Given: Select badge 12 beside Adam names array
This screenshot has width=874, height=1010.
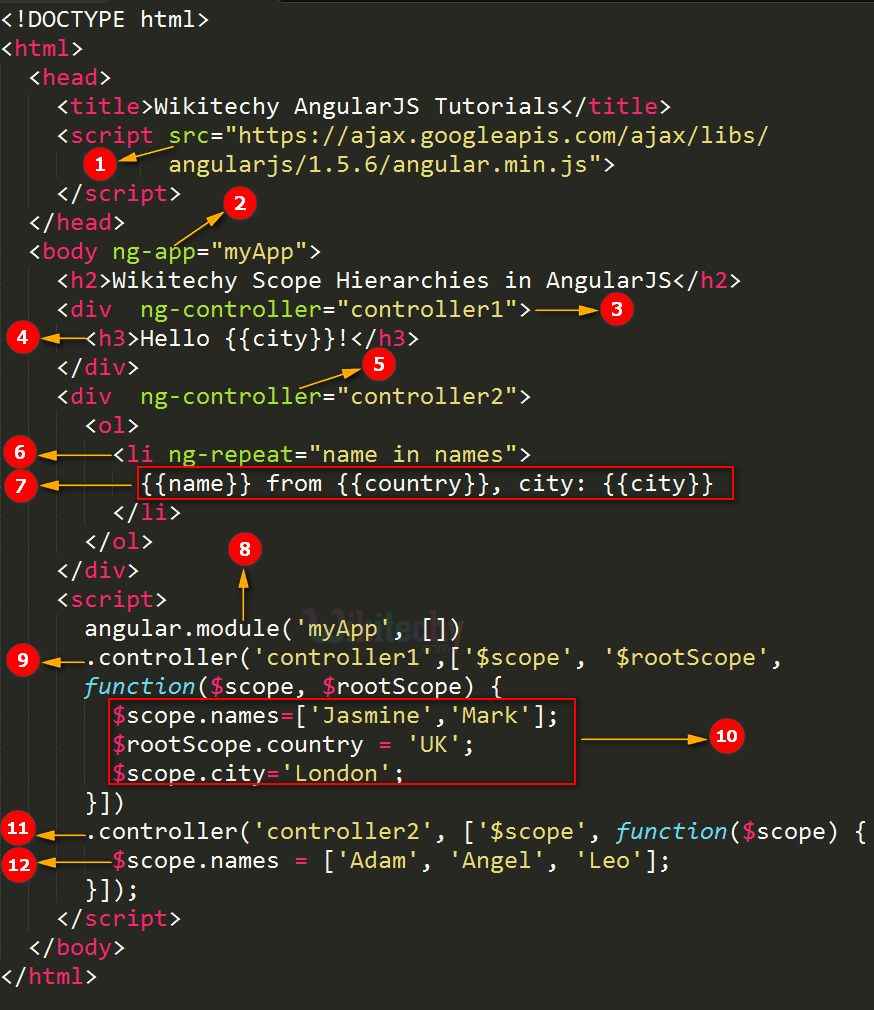Looking at the screenshot, I should tap(19, 864).
